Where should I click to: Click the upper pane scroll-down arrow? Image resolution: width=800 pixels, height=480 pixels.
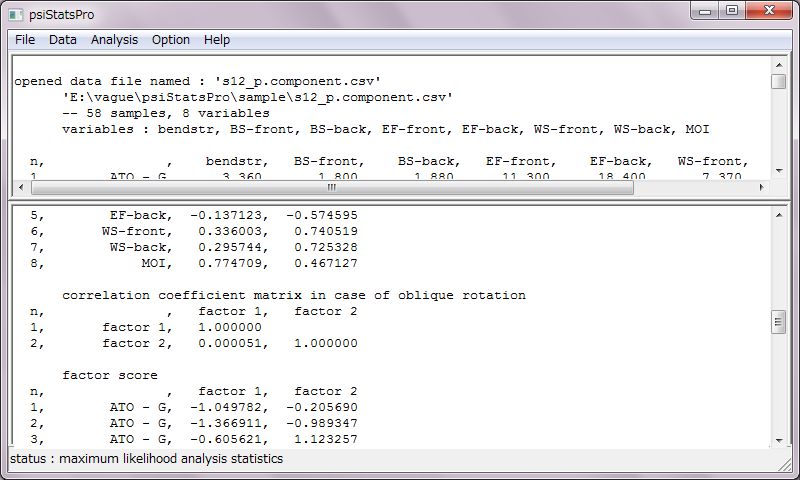point(779,170)
